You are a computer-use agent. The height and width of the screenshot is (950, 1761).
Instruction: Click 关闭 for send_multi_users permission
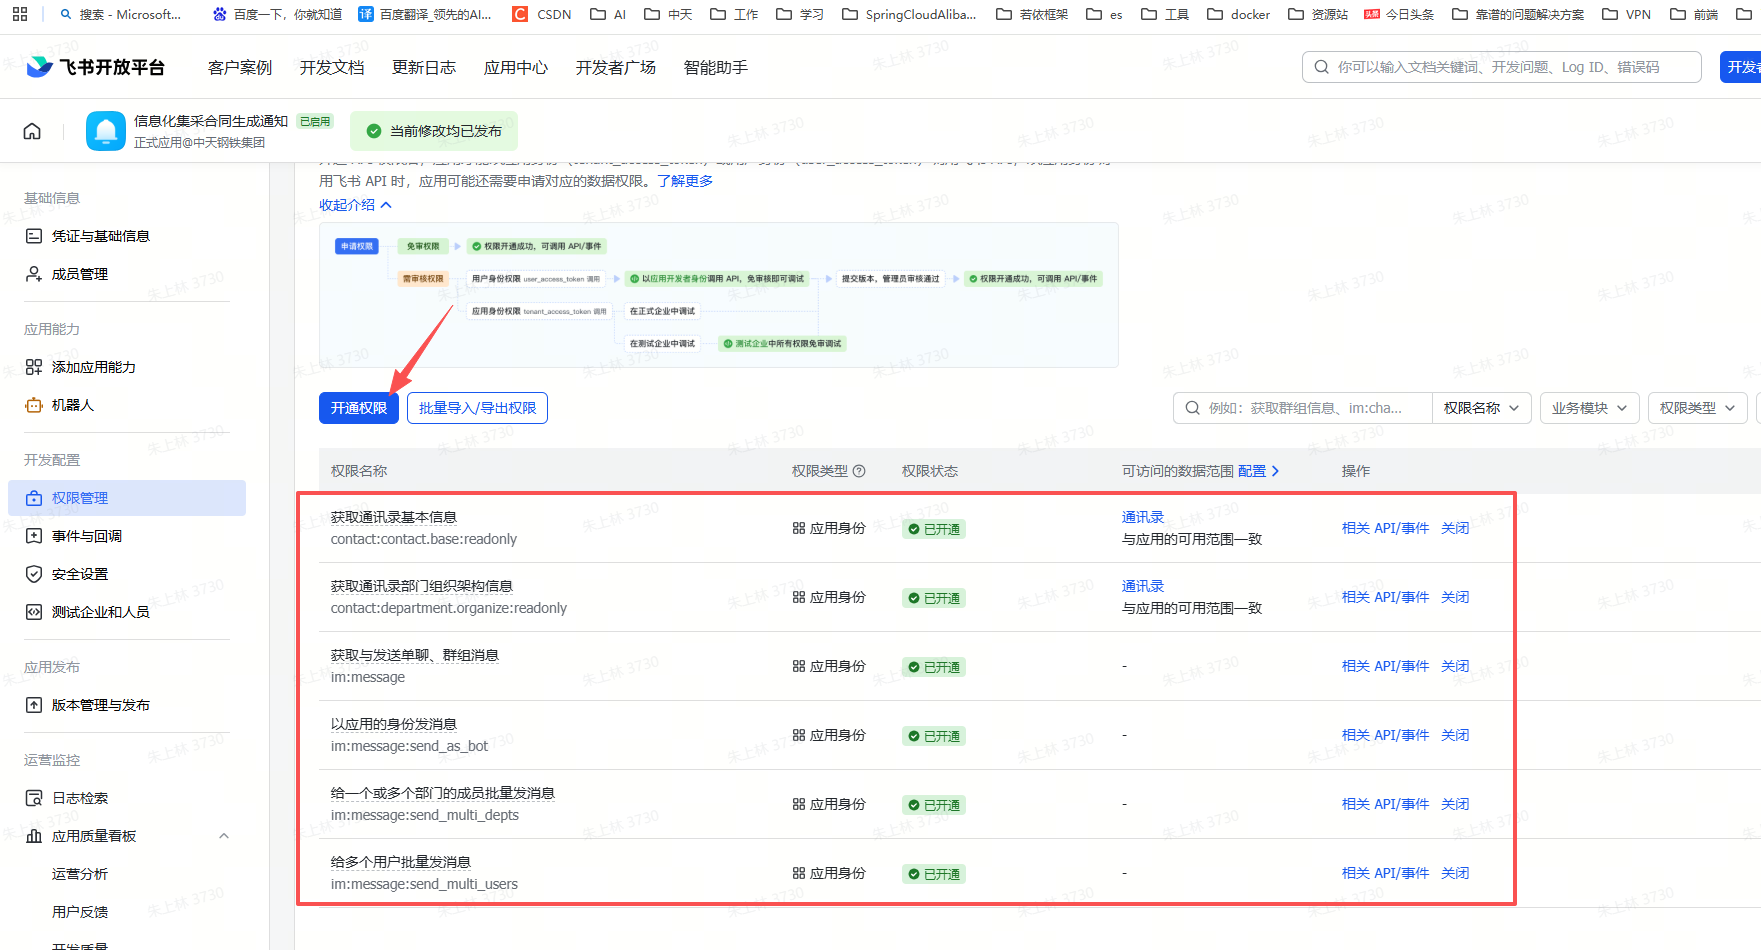(1455, 873)
